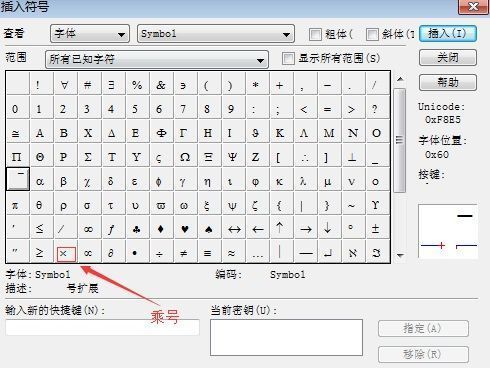Click the 指定(A) assign button
Viewport: 490px width, 368px height.
423,329
